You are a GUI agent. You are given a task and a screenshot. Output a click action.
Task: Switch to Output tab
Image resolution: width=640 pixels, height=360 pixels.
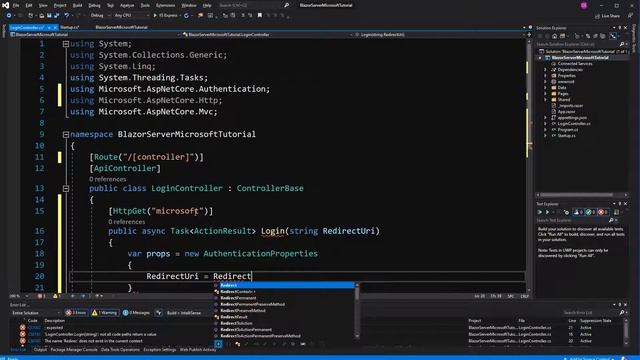[40, 350]
